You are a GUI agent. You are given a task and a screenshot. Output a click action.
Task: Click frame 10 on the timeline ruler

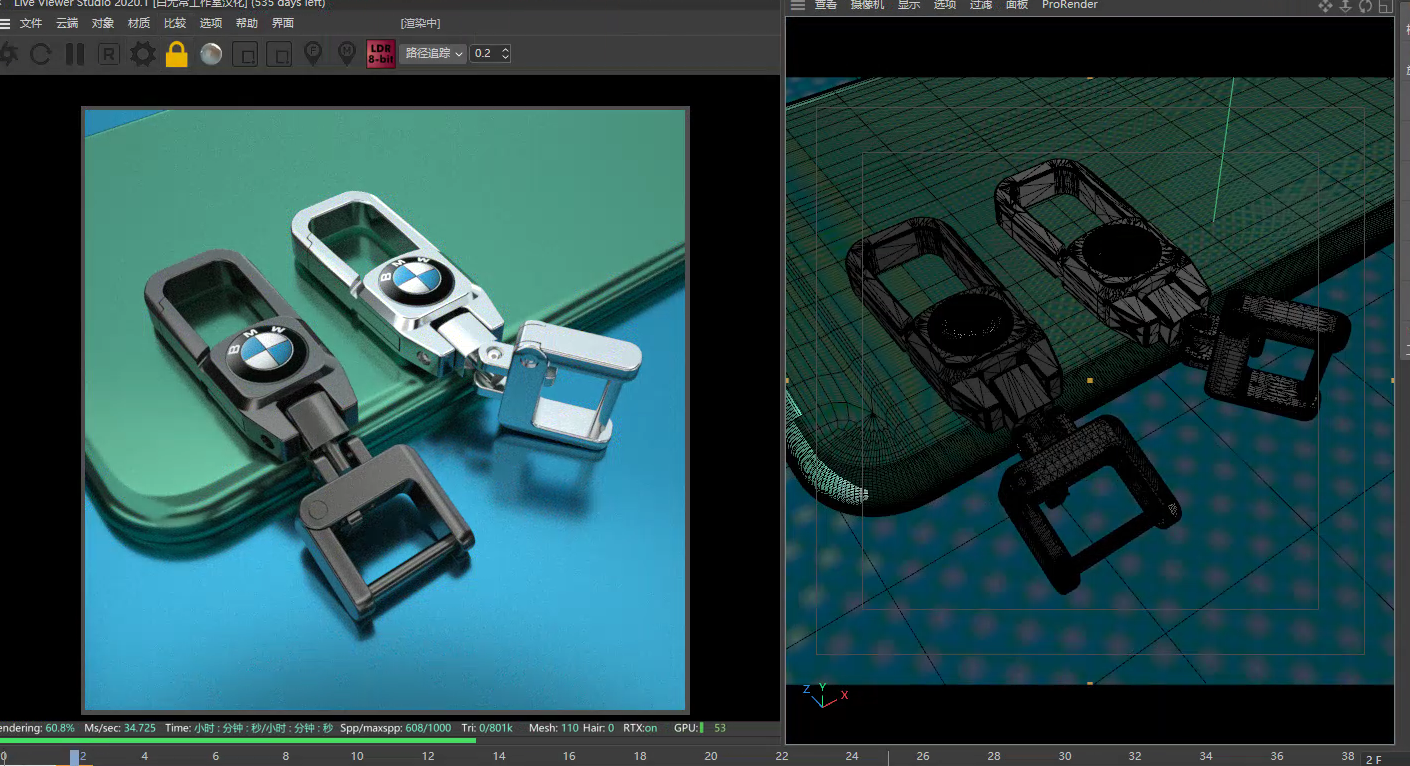357,756
